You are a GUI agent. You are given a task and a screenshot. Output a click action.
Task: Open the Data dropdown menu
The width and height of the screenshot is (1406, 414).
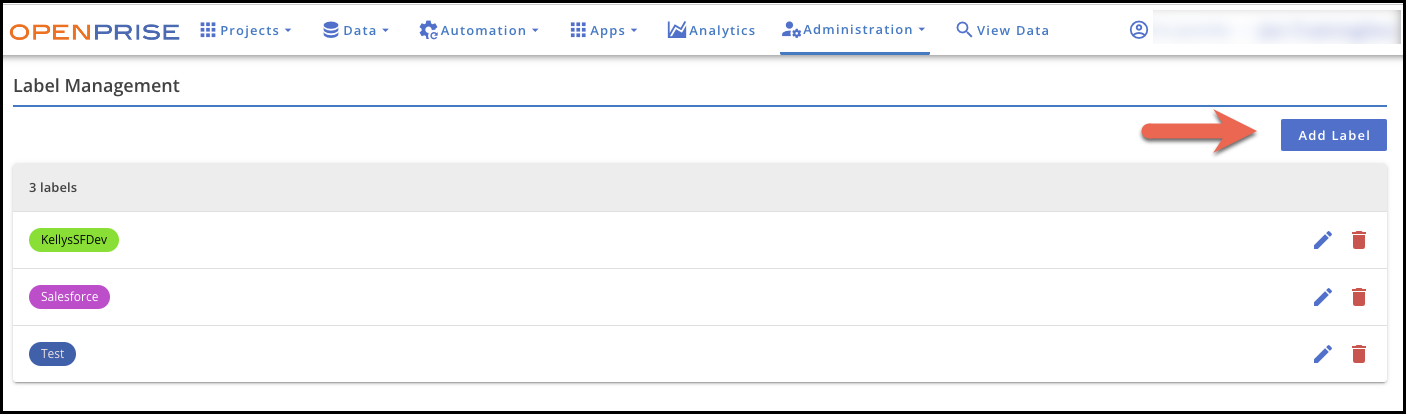coord(356,30)
